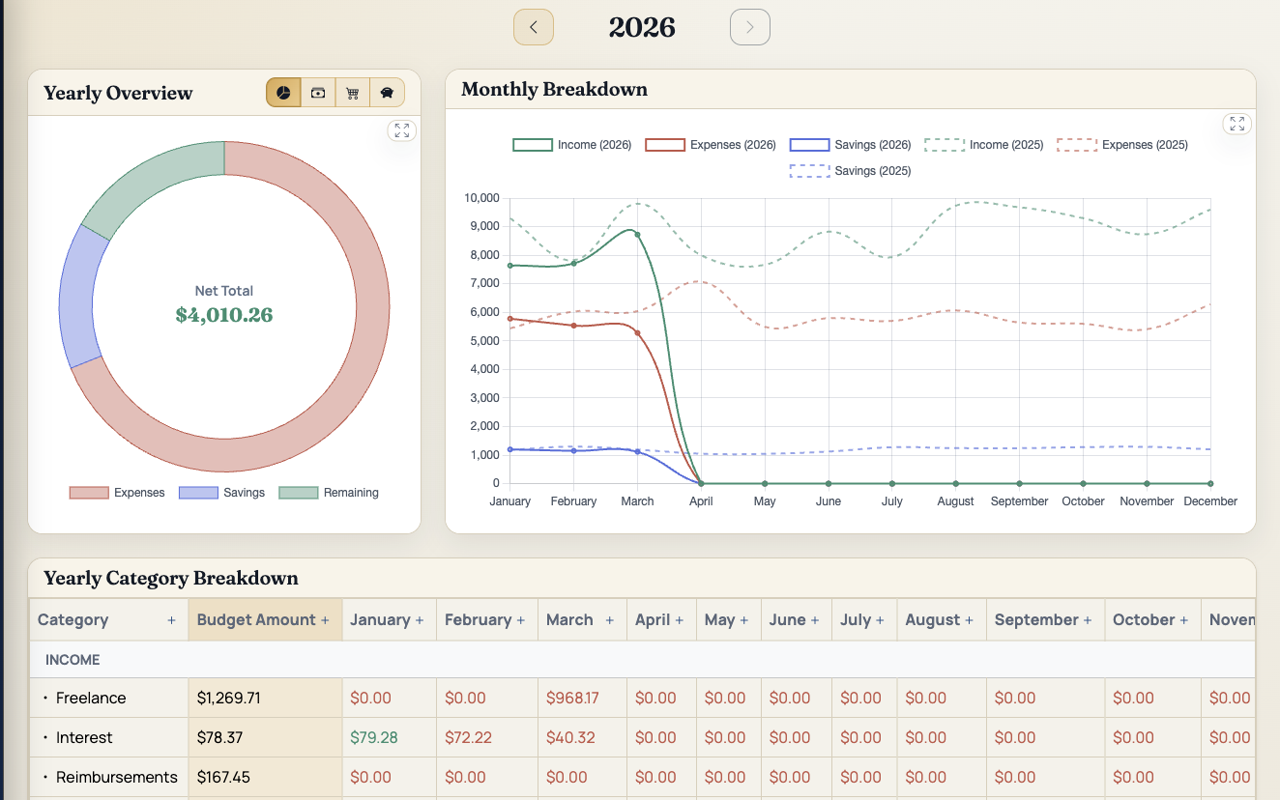
Task: Click the March column header
Action: 569,620
